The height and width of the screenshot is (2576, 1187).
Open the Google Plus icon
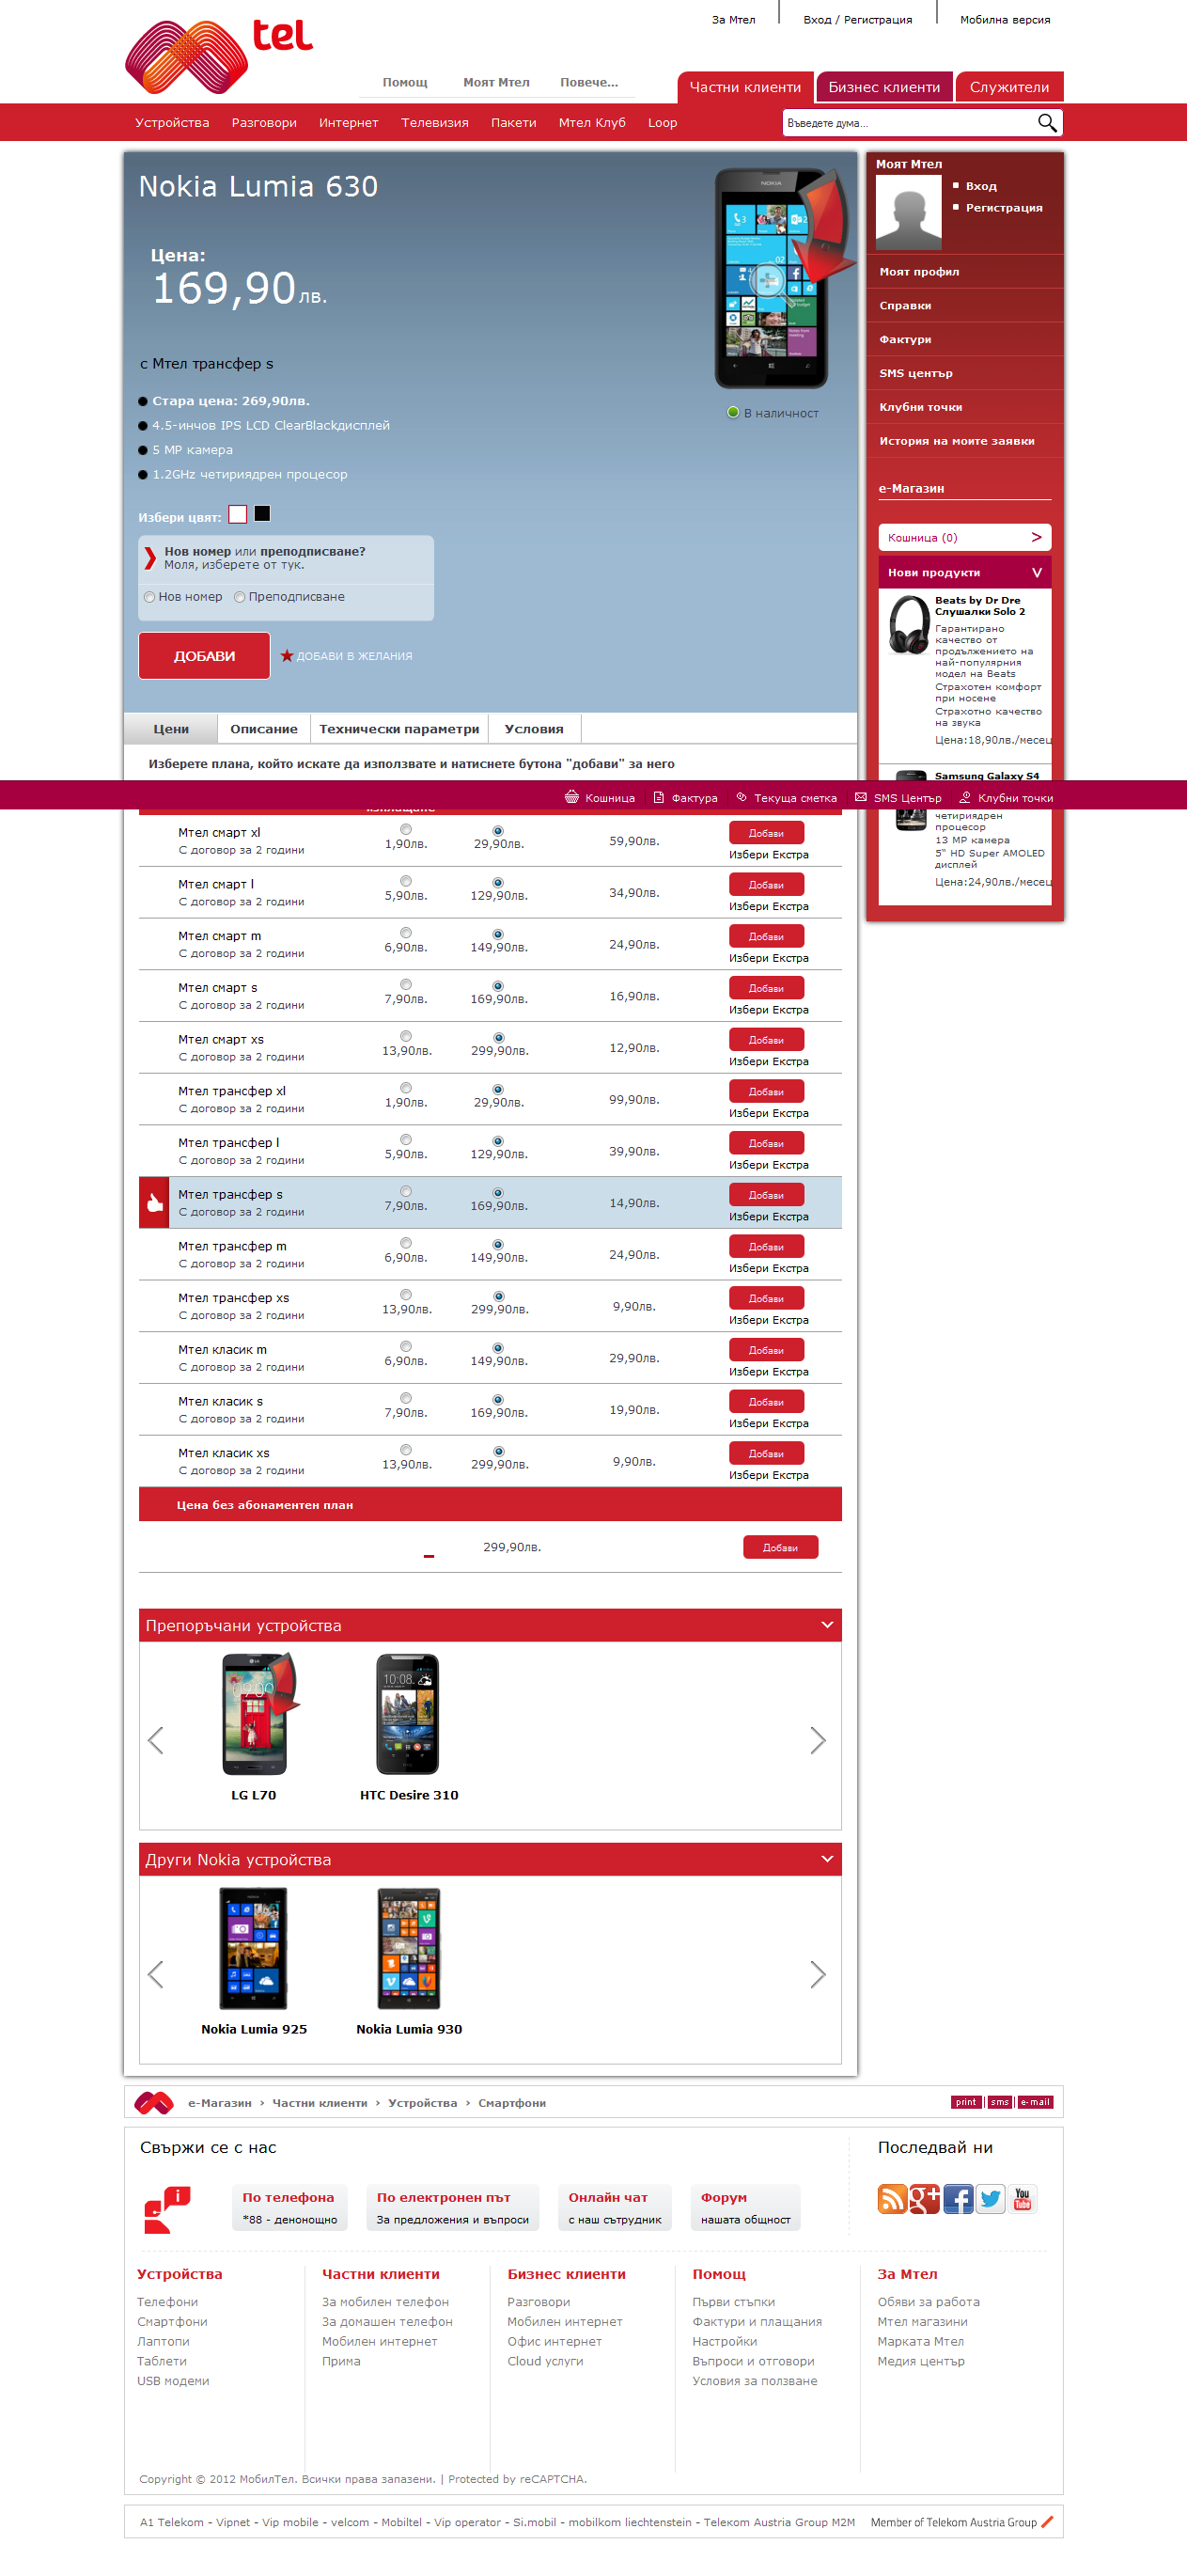pyautogui.click(x=924, y=2198)
